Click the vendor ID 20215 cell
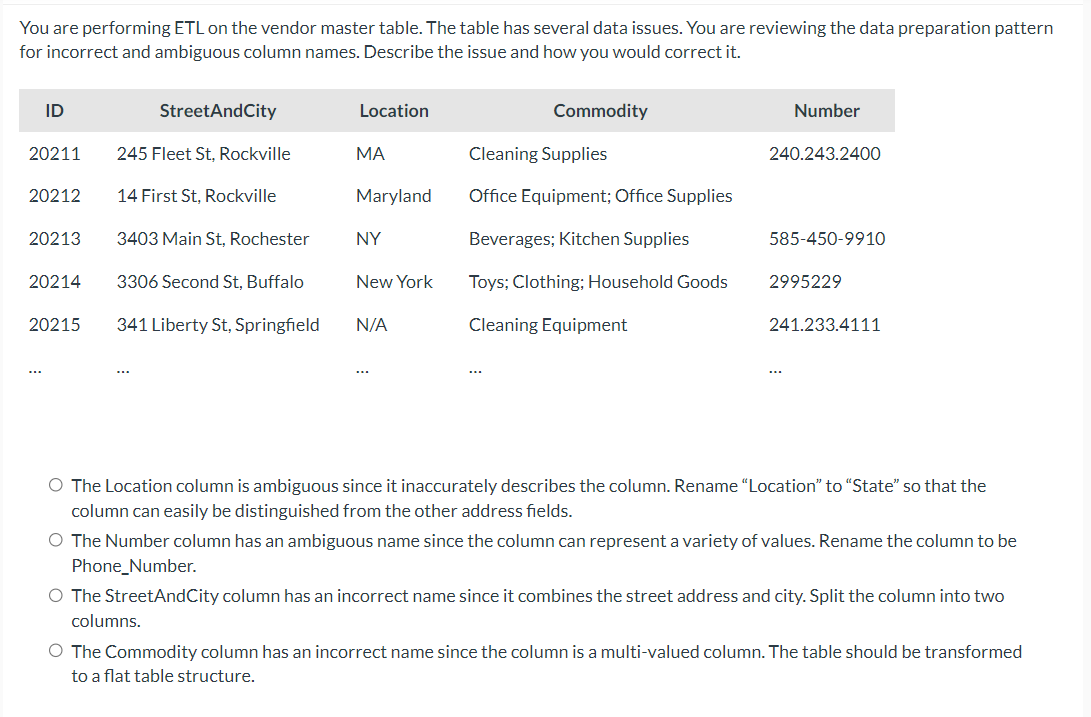The width and height of the screenshot is (1091, 717). (55, 324)
